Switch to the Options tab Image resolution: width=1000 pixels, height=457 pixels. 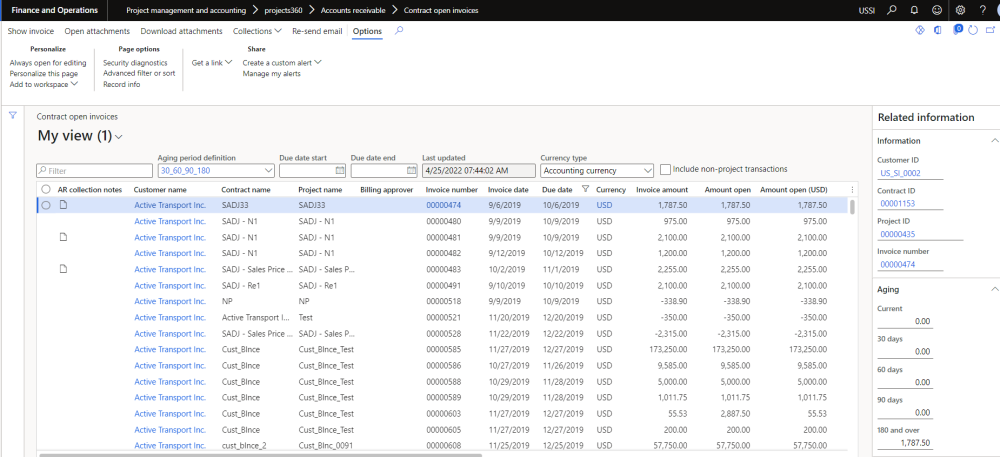[367, 31]
